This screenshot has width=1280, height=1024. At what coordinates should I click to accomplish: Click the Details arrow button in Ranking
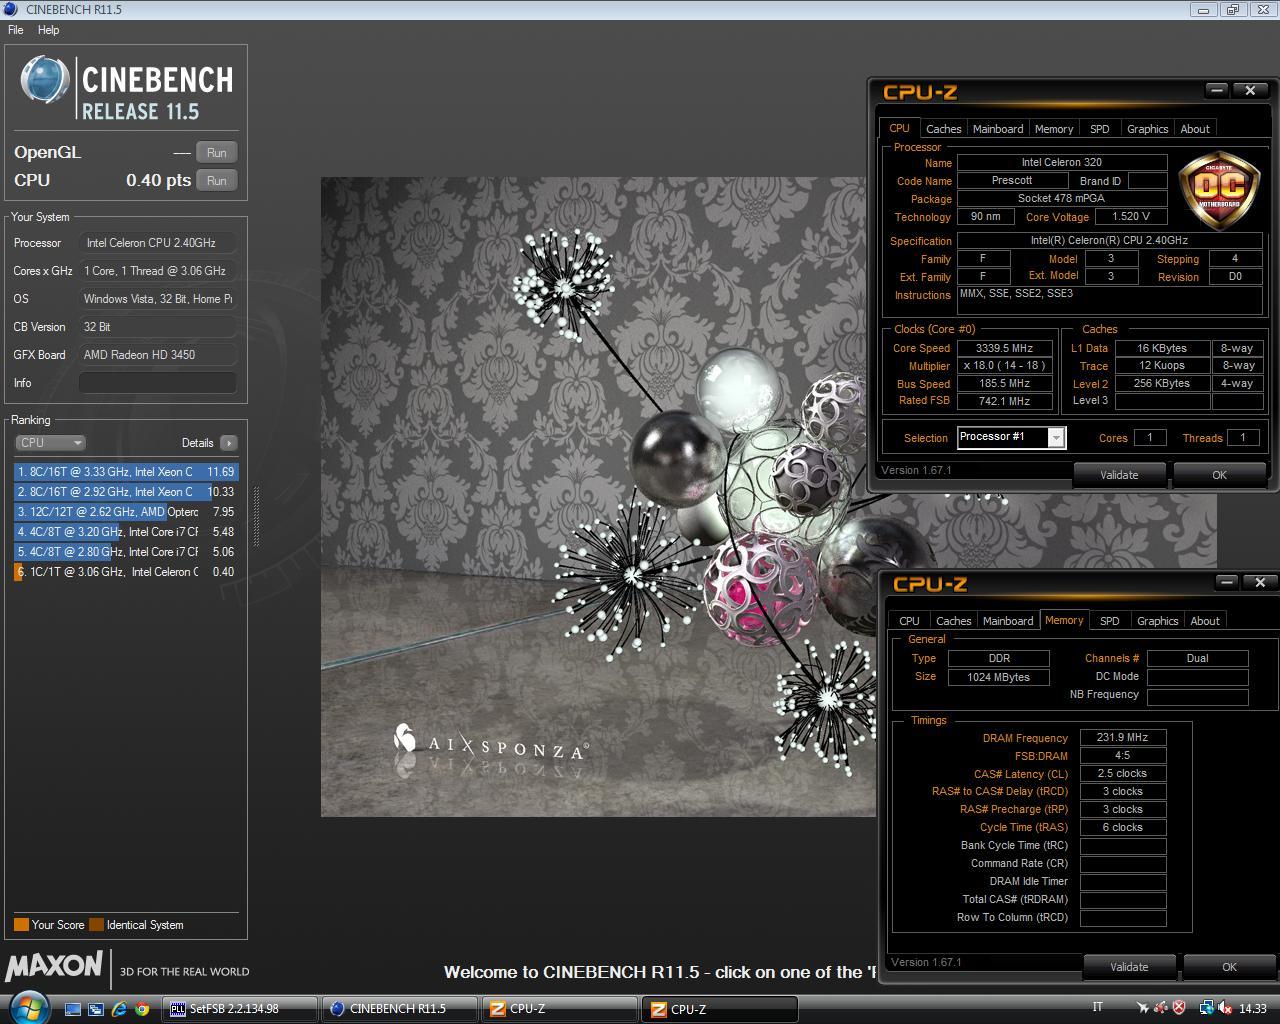(229, 443)
